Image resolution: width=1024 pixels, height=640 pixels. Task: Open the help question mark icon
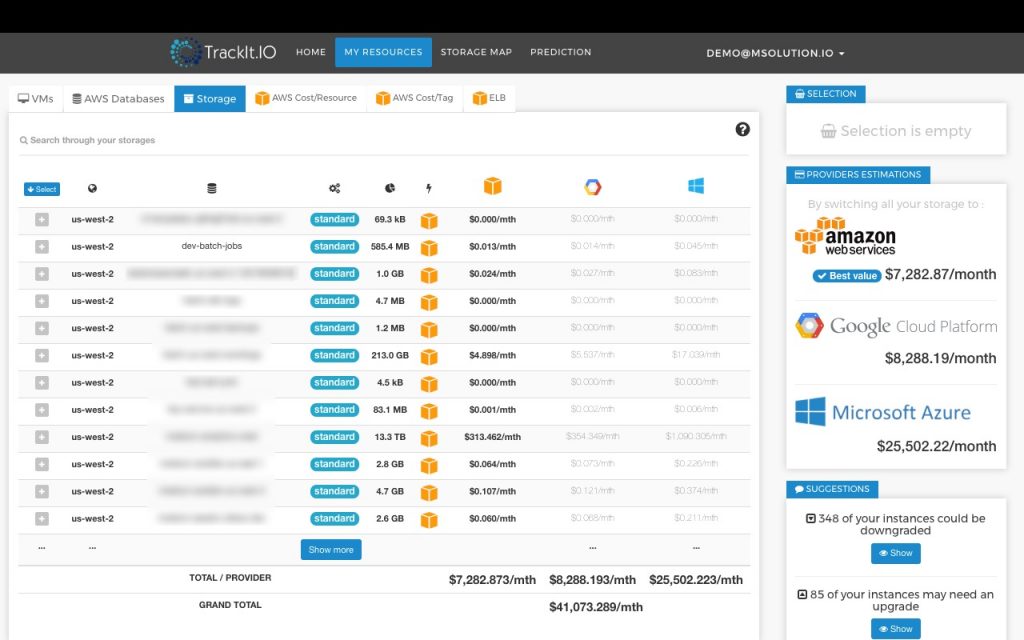(x=742, y=129)
